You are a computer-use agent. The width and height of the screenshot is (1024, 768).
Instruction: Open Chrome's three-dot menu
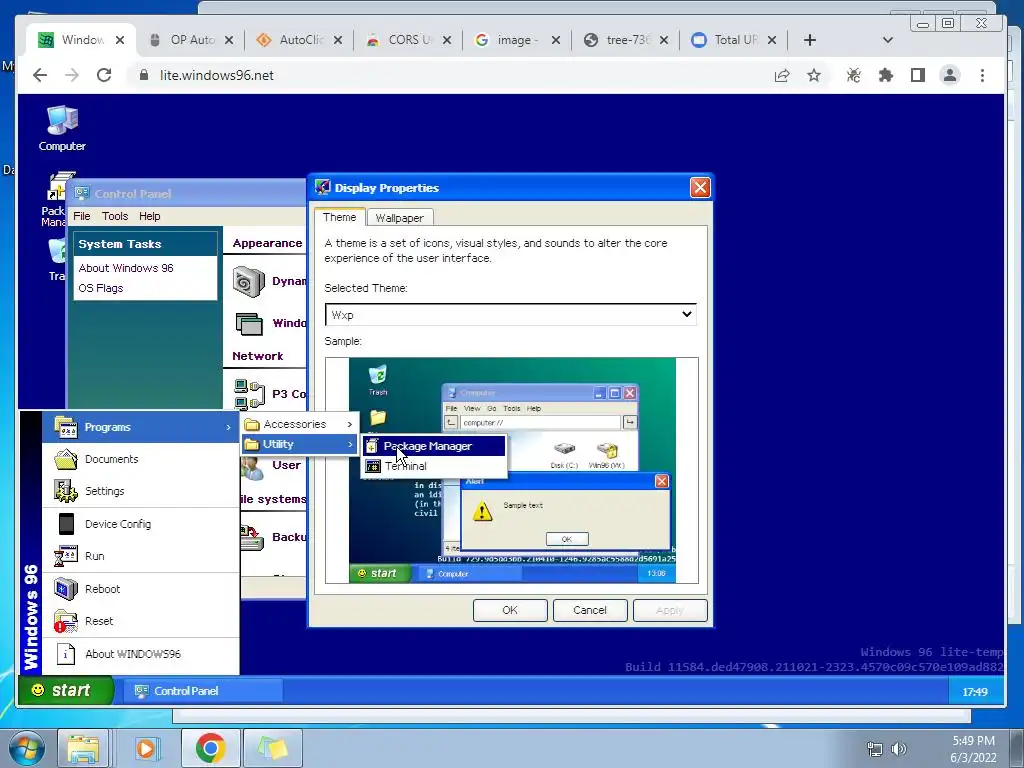[982, 75]
